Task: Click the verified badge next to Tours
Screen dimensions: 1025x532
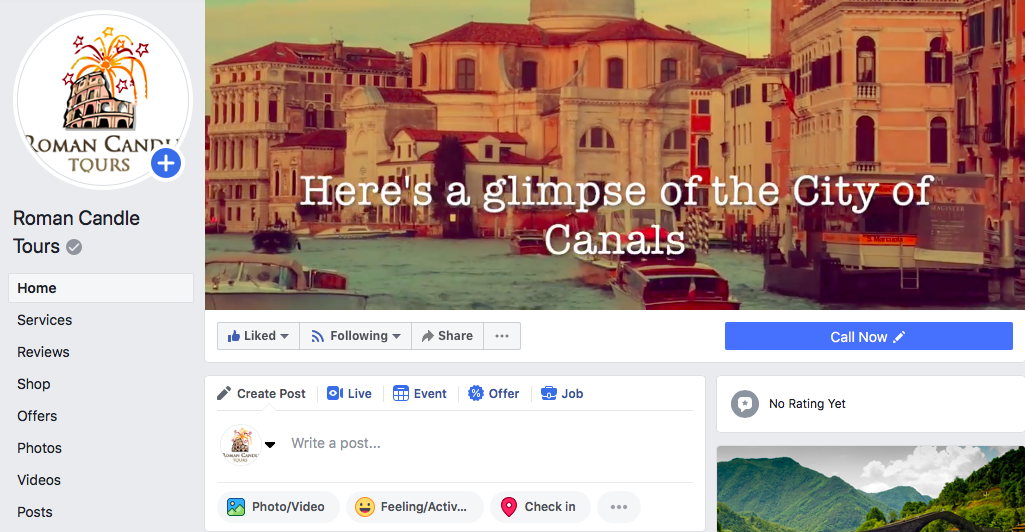Action: click(x=75, y=247)
